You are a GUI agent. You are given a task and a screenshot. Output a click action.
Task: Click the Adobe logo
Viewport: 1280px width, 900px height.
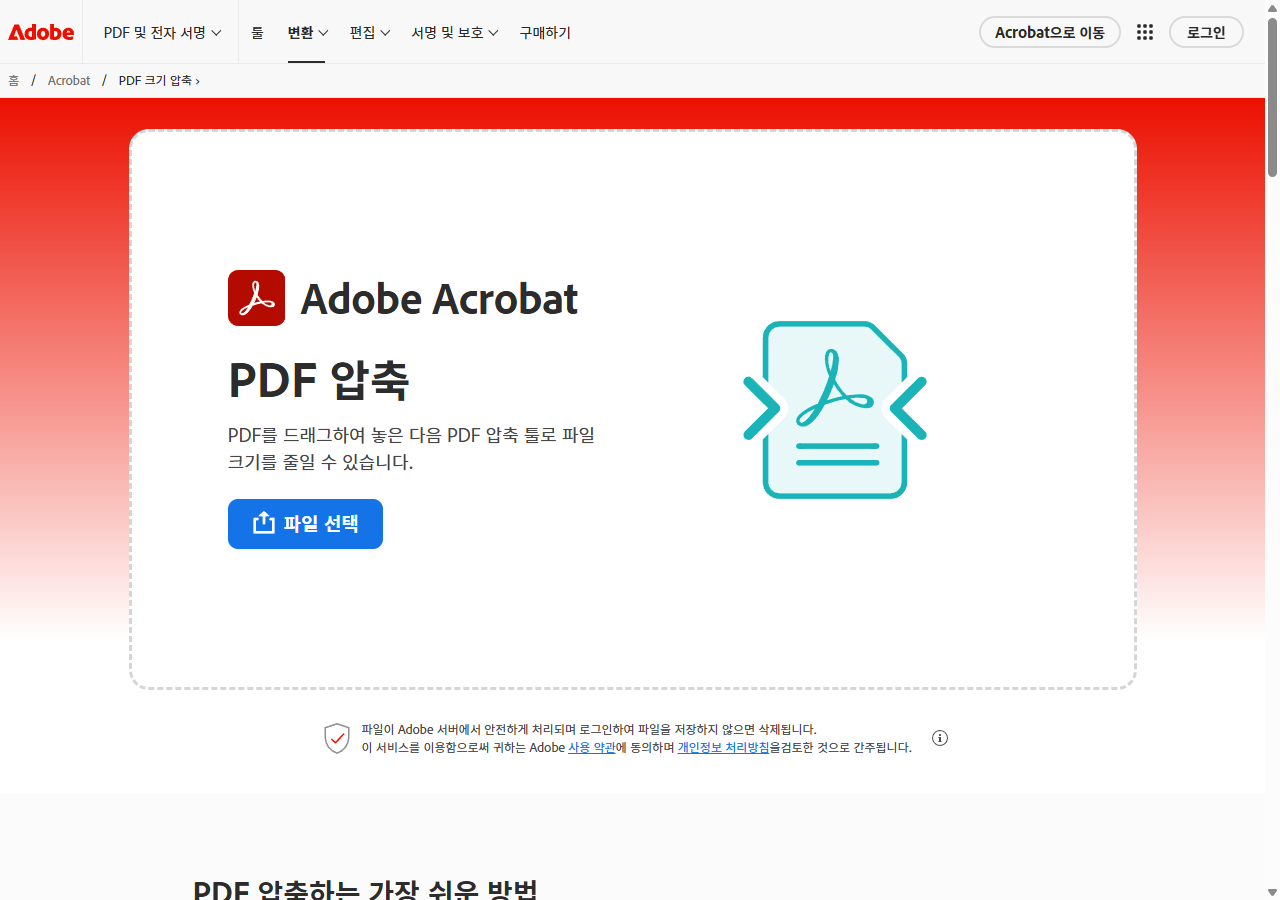click(40, 31)
